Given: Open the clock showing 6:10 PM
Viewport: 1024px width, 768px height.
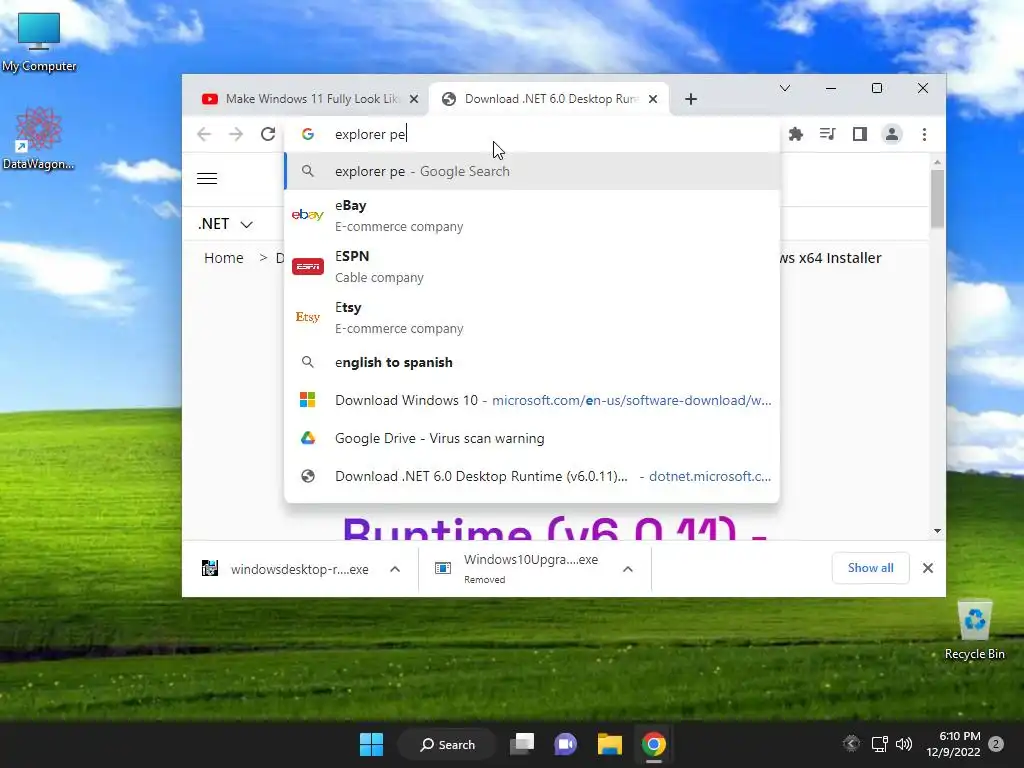Looking at the screenshot, I should (953, 744).
